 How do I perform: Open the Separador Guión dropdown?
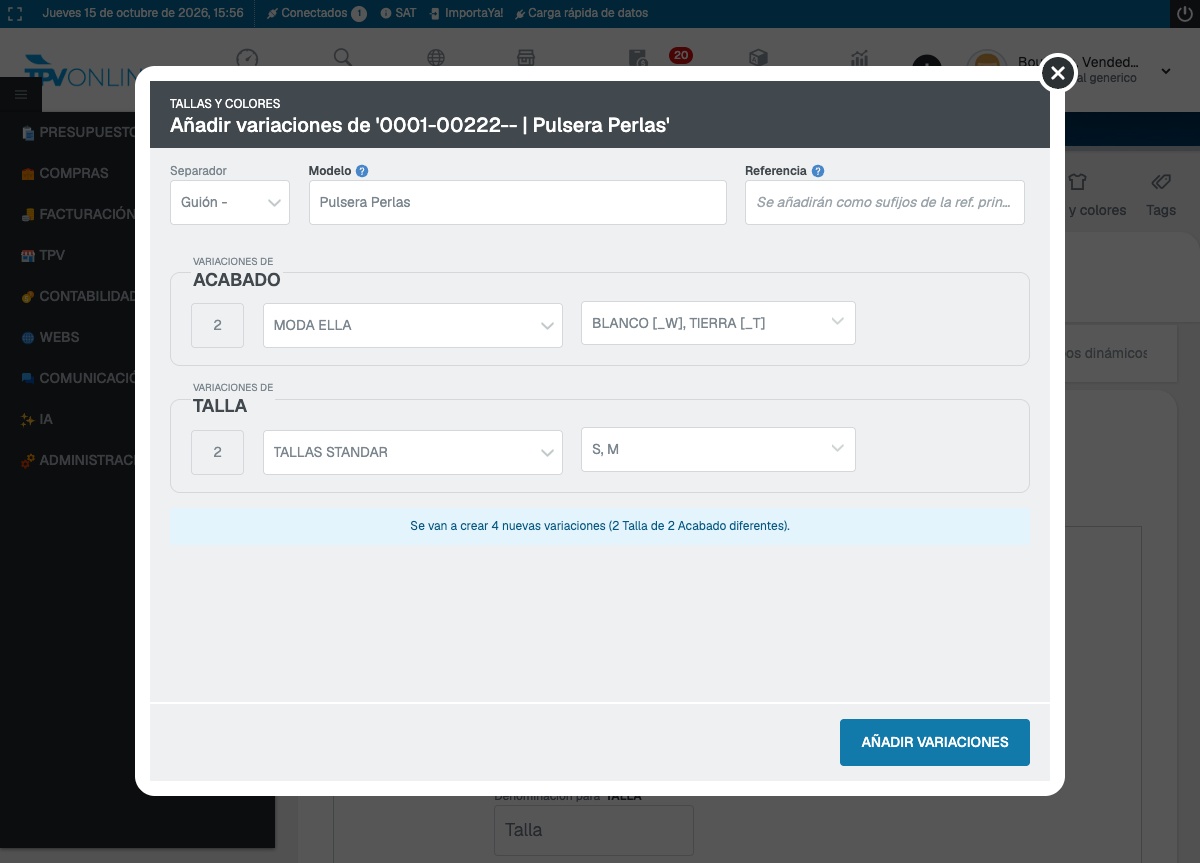point(230,202)
